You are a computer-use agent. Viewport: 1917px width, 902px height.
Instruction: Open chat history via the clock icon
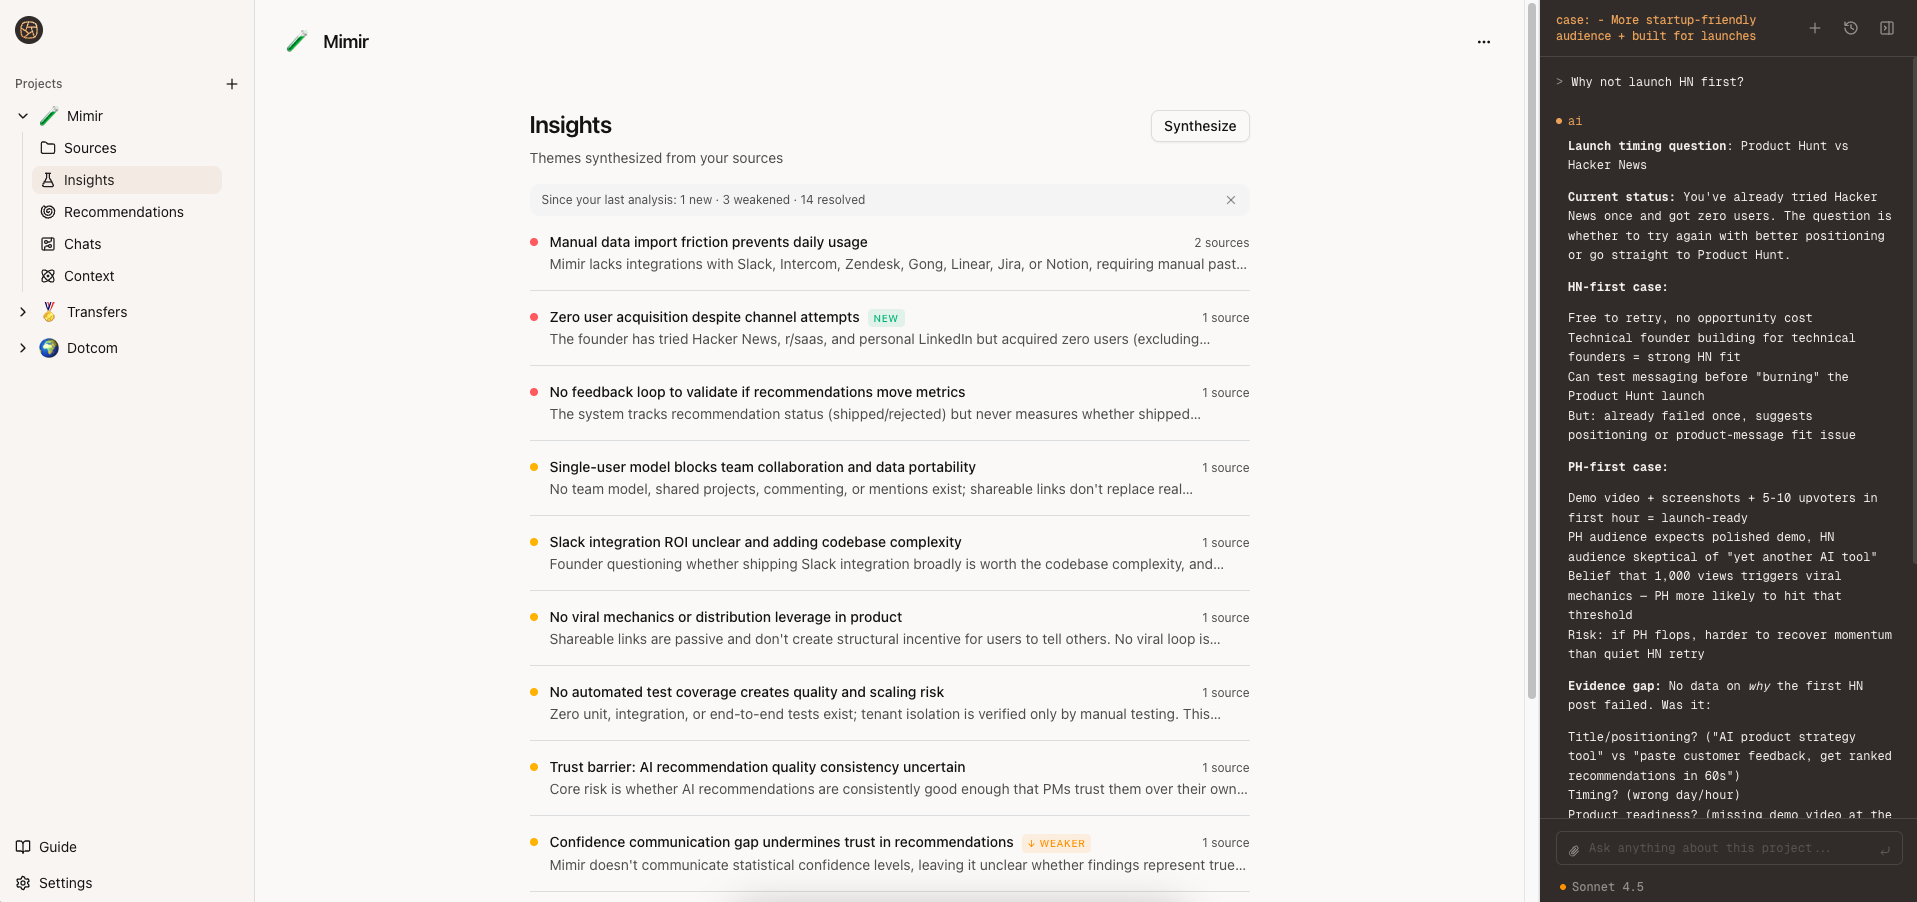coord(1850,28)
